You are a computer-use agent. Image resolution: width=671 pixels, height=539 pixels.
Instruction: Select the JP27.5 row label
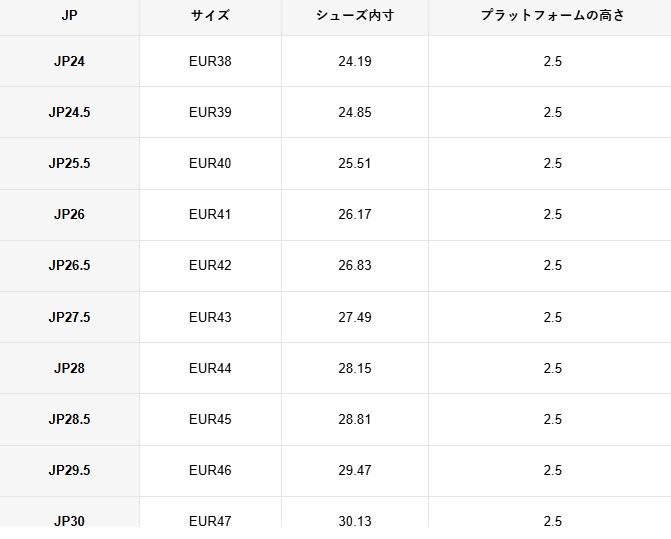69,317
